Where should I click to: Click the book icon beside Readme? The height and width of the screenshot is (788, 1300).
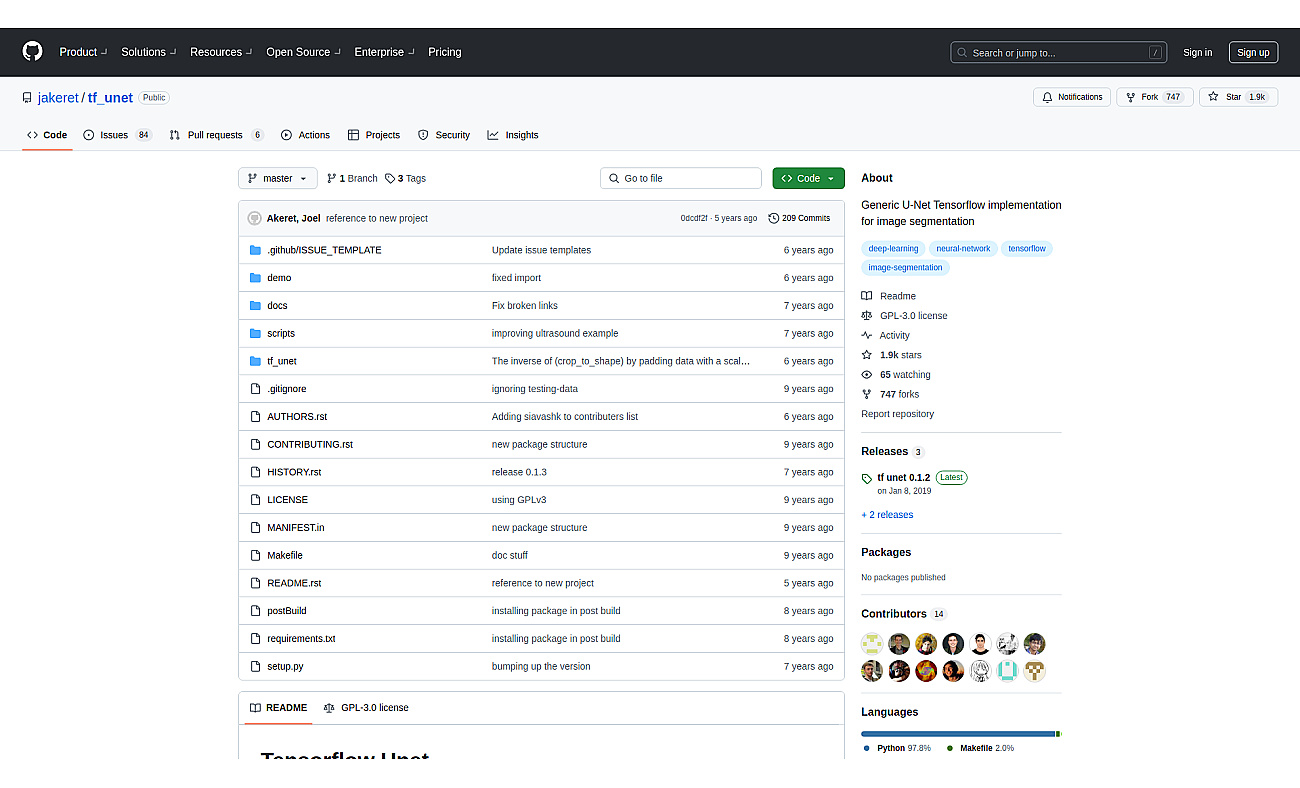(x=867, y=296)
